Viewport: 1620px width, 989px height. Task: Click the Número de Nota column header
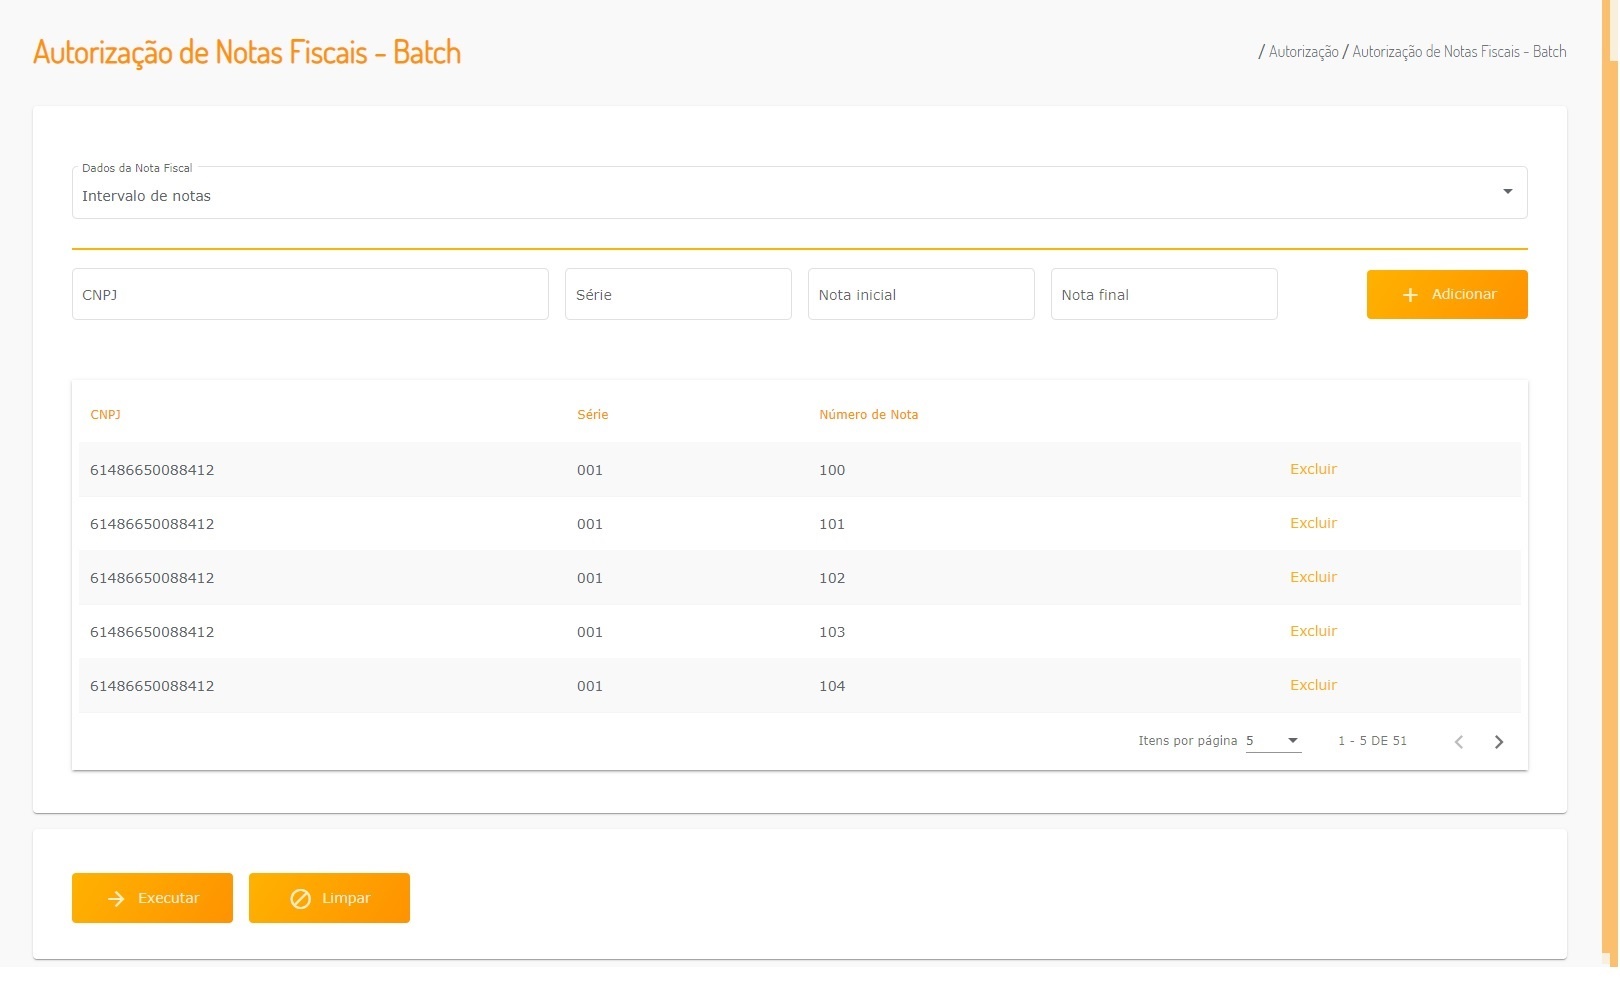(868, 414)
